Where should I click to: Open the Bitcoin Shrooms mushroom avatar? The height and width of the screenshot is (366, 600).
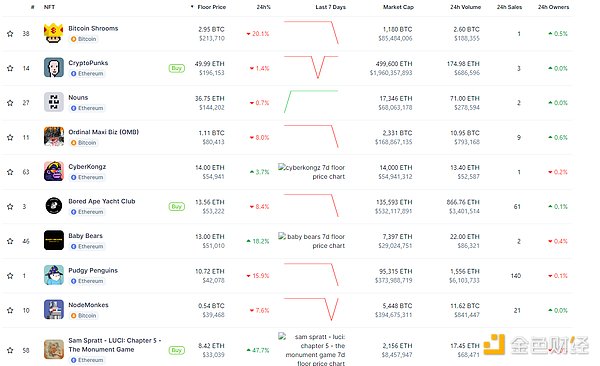(x=54, y=33)
